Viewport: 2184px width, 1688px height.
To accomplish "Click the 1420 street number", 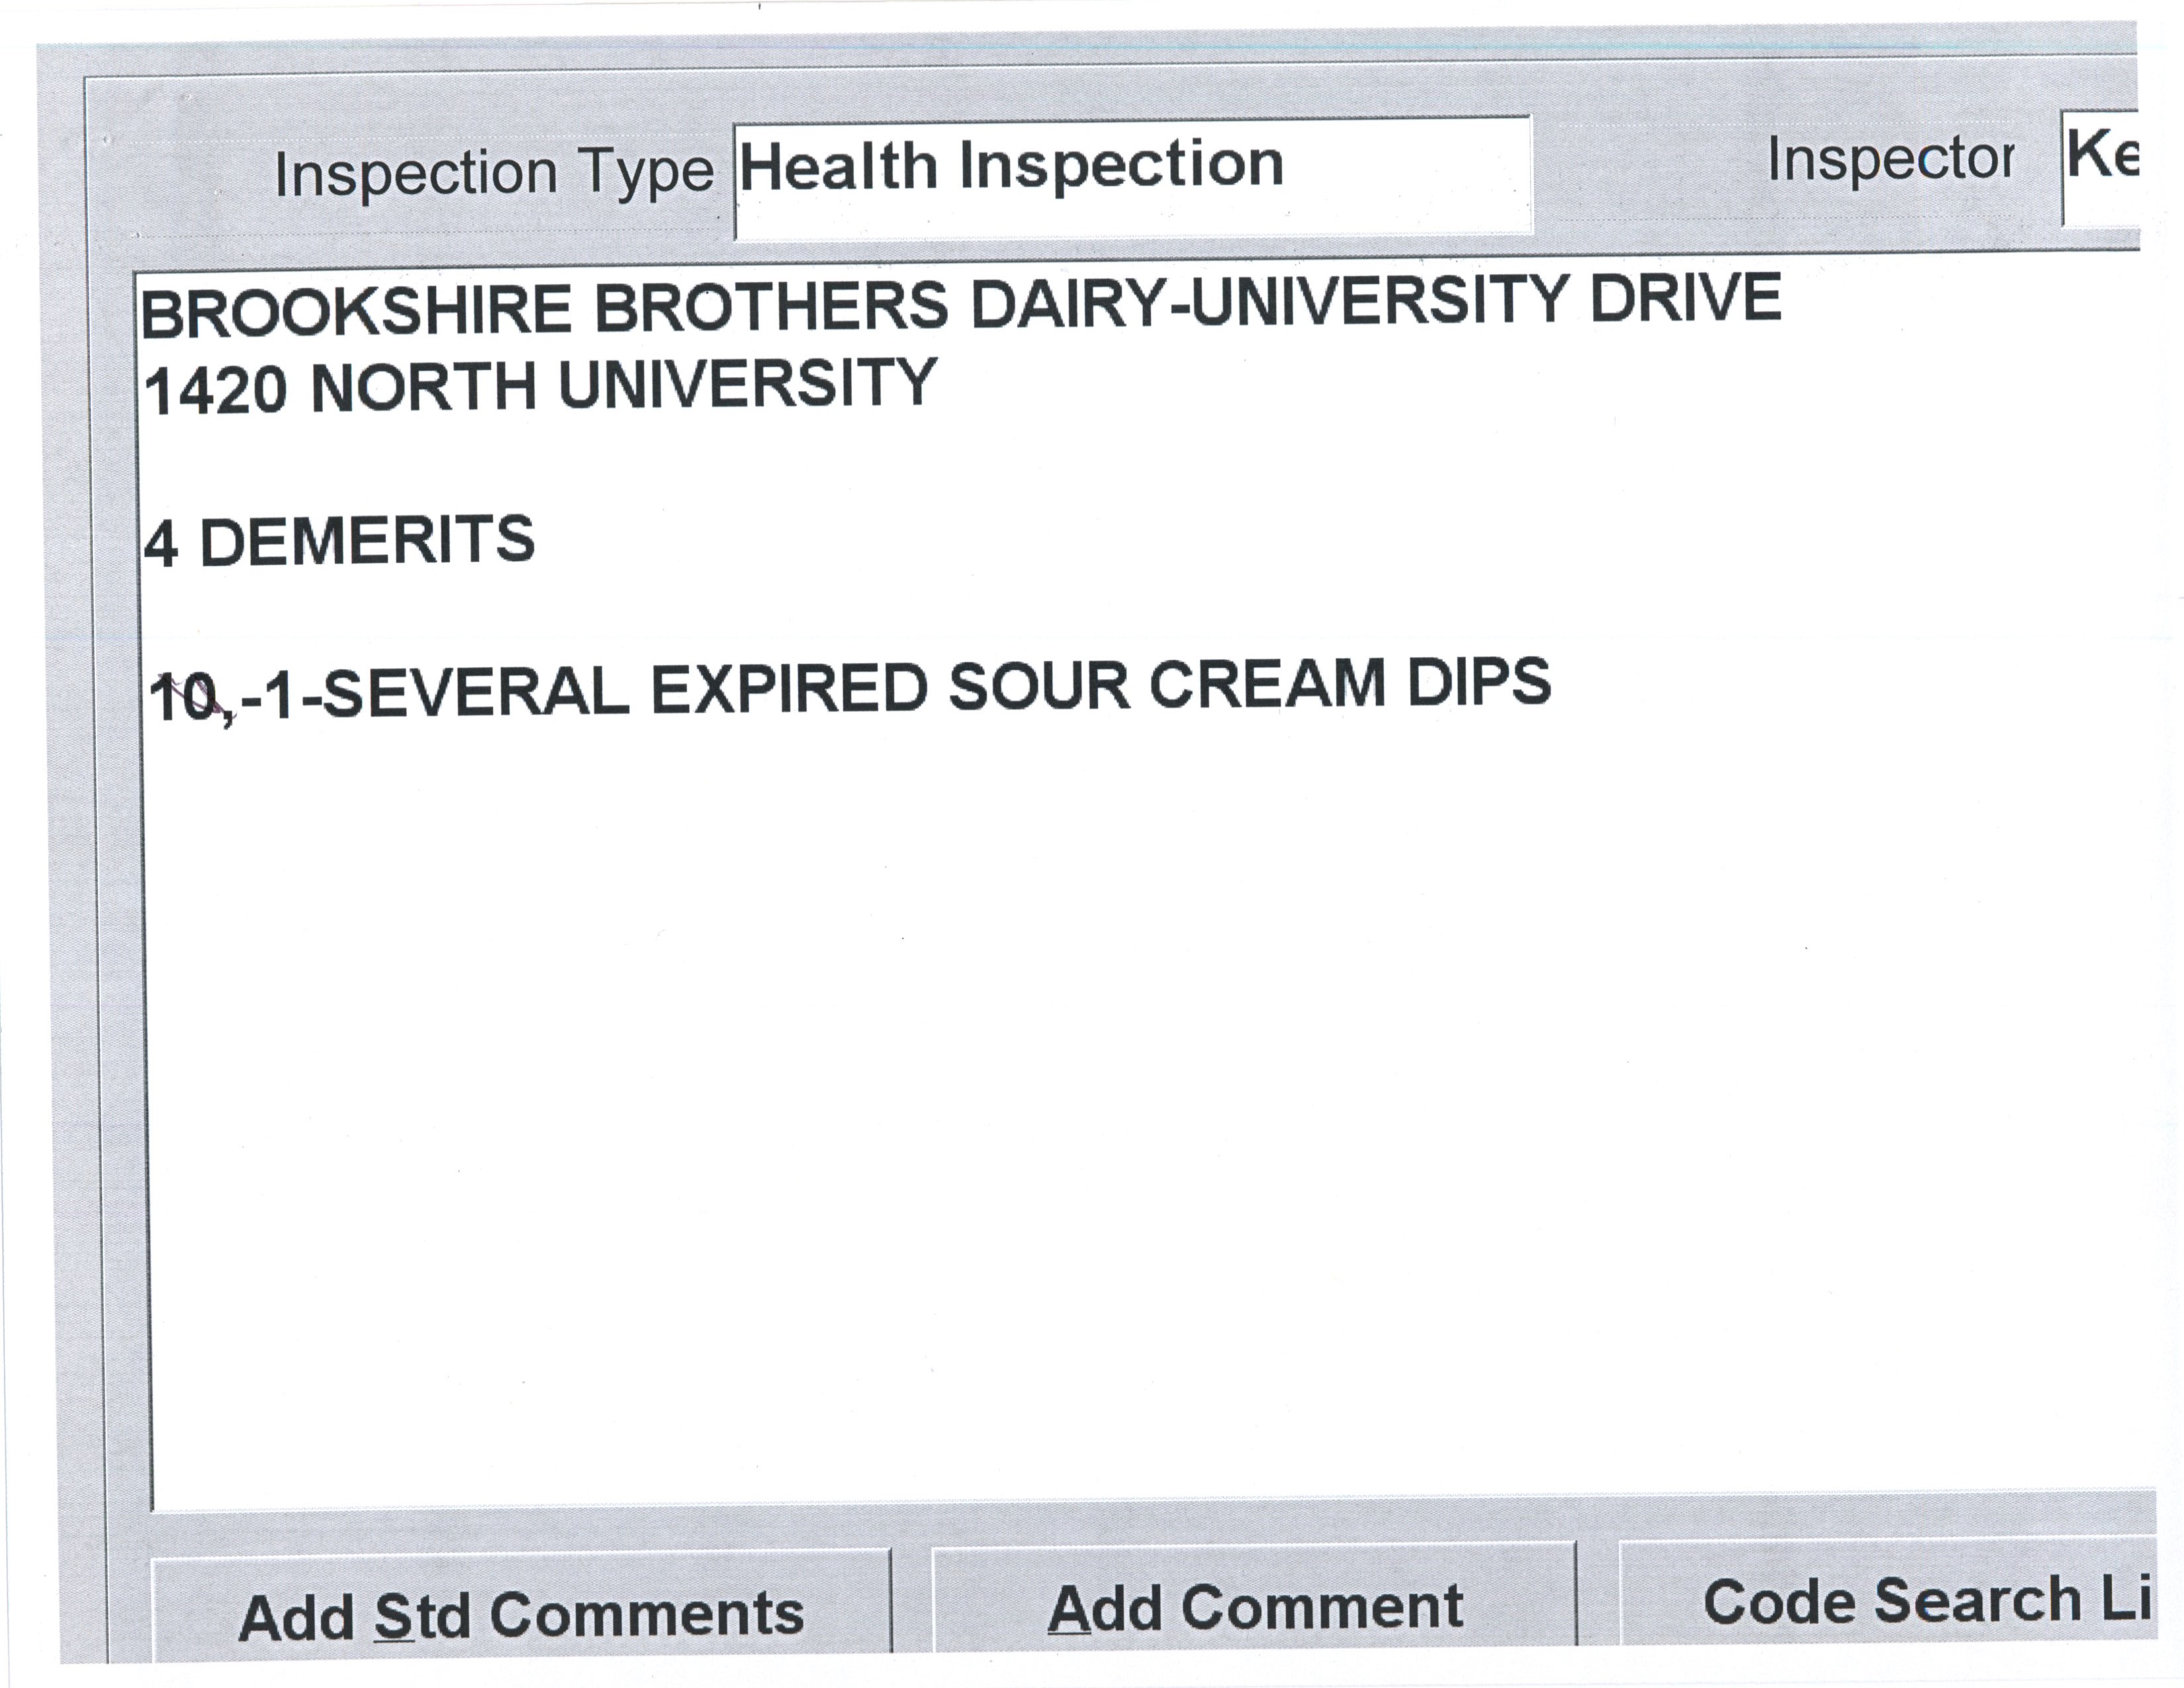I will (x=215, y=390).
